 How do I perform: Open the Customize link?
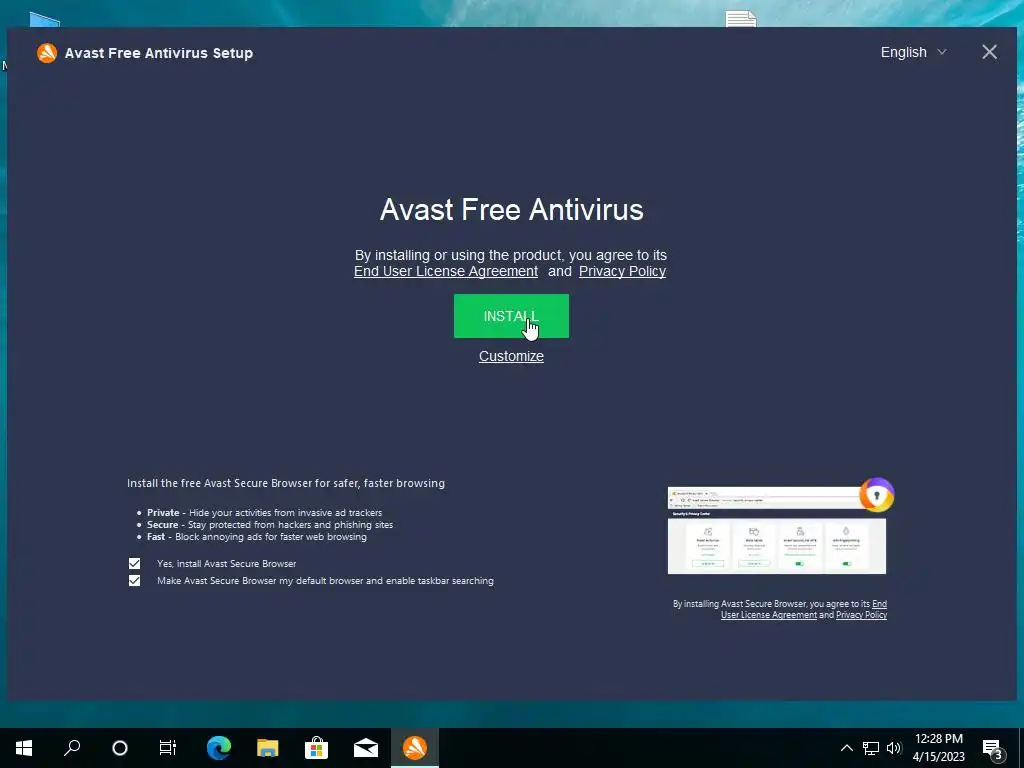511,356
